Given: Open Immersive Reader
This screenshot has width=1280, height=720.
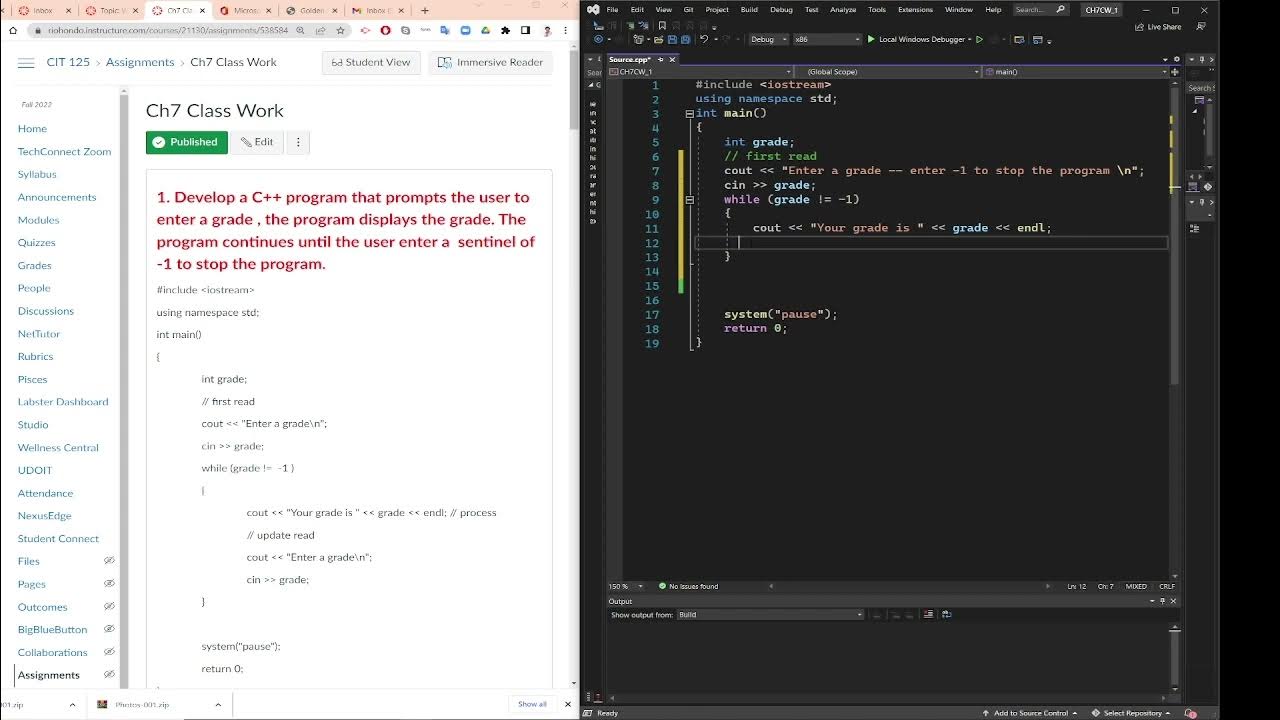Looking at the screenshot, I should (492, 62).
